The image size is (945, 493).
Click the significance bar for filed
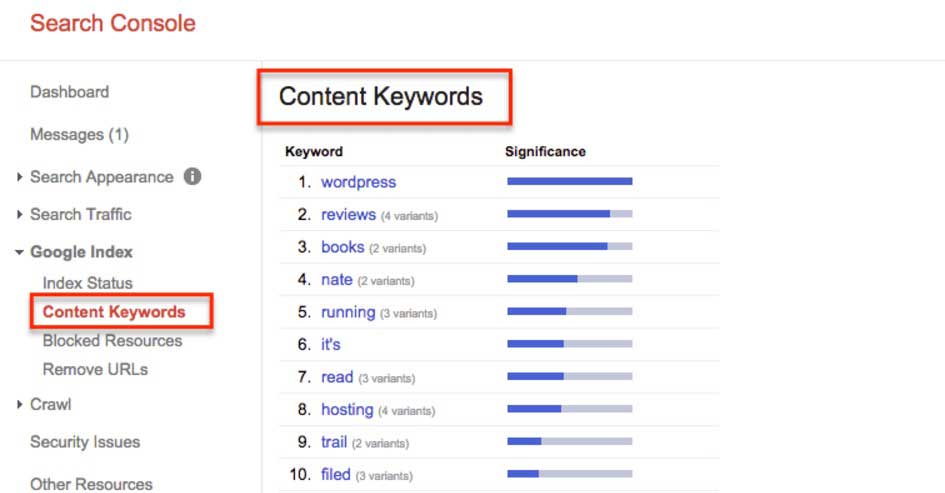tap(570, 474)
